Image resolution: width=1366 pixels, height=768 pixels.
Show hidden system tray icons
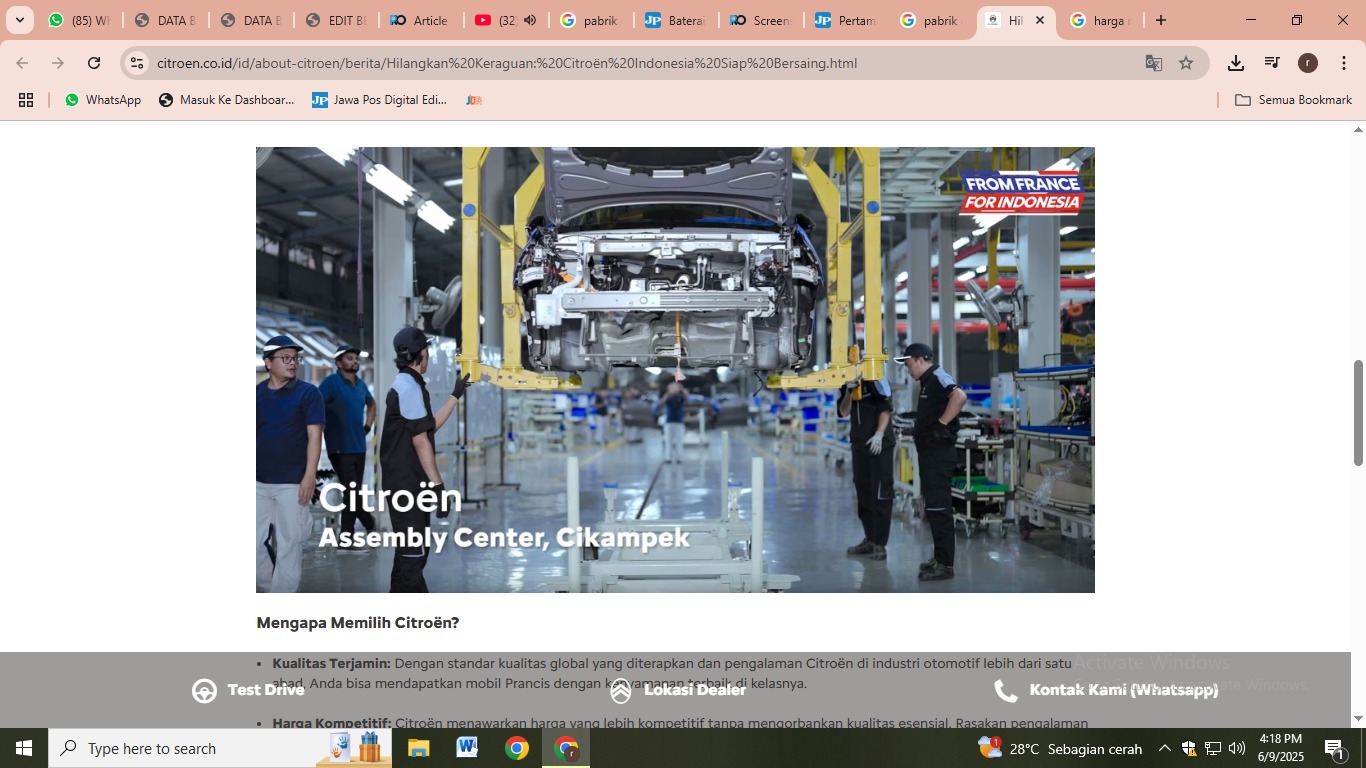[x=1164, y=748]
